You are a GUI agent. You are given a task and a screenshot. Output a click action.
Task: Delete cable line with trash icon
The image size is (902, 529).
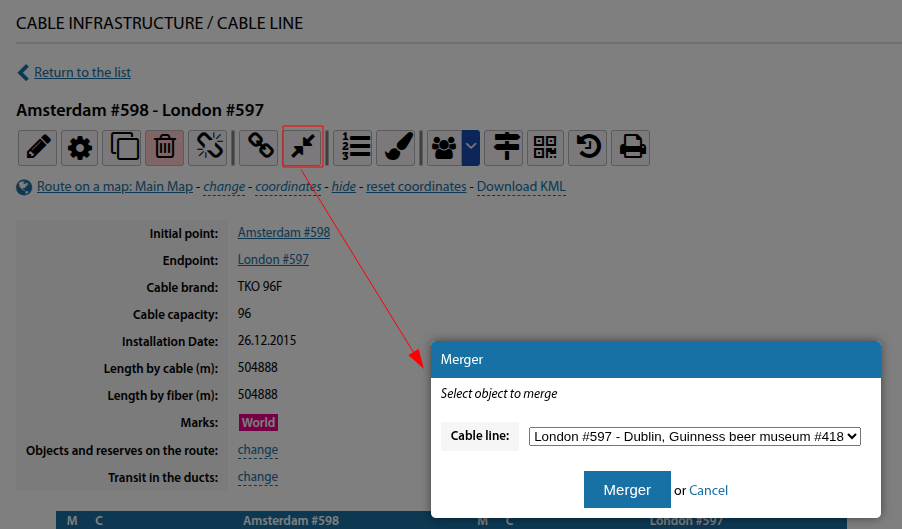tap(165, 147)
